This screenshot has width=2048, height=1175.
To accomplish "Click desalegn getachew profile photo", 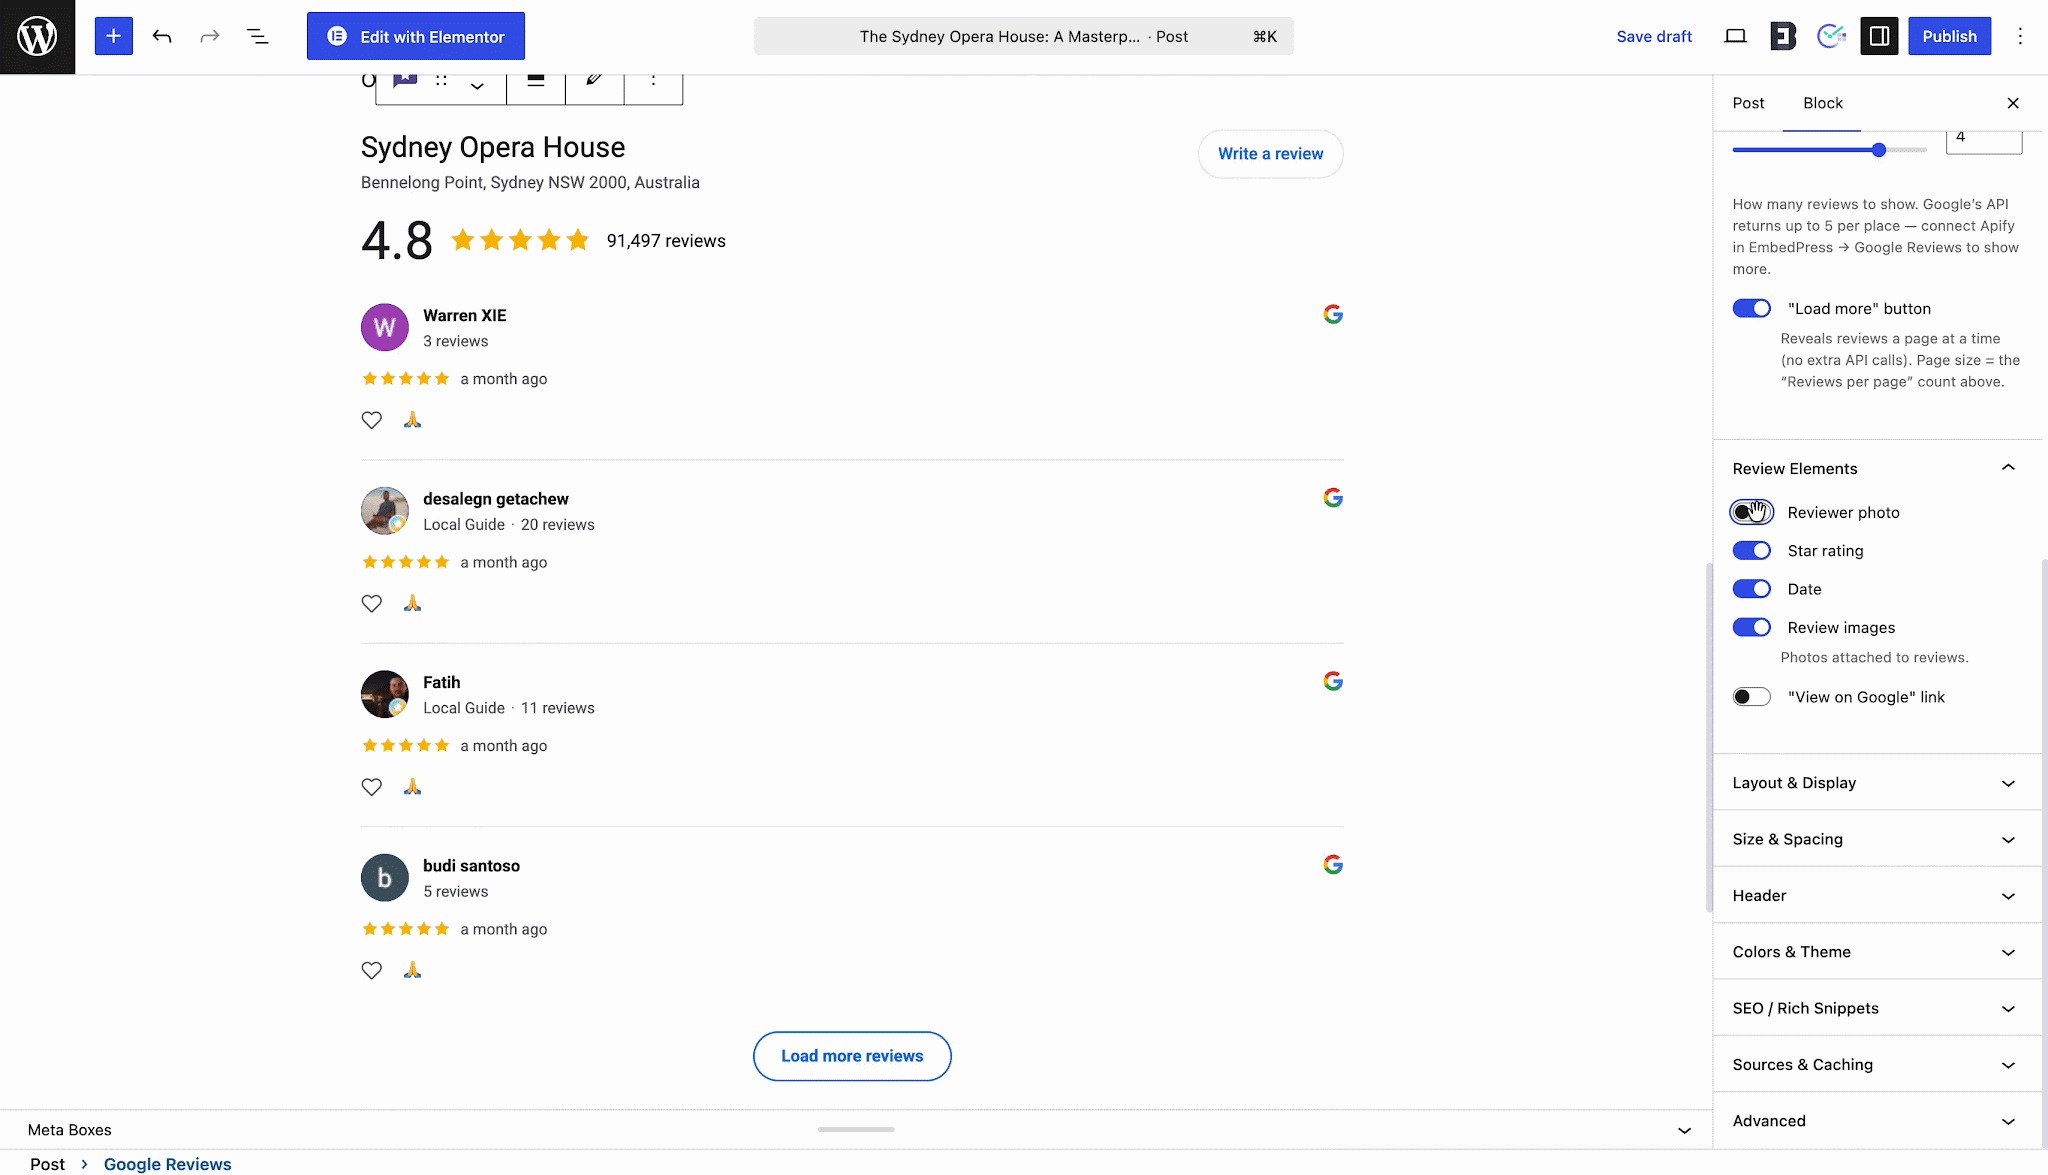I will (384, 510).
